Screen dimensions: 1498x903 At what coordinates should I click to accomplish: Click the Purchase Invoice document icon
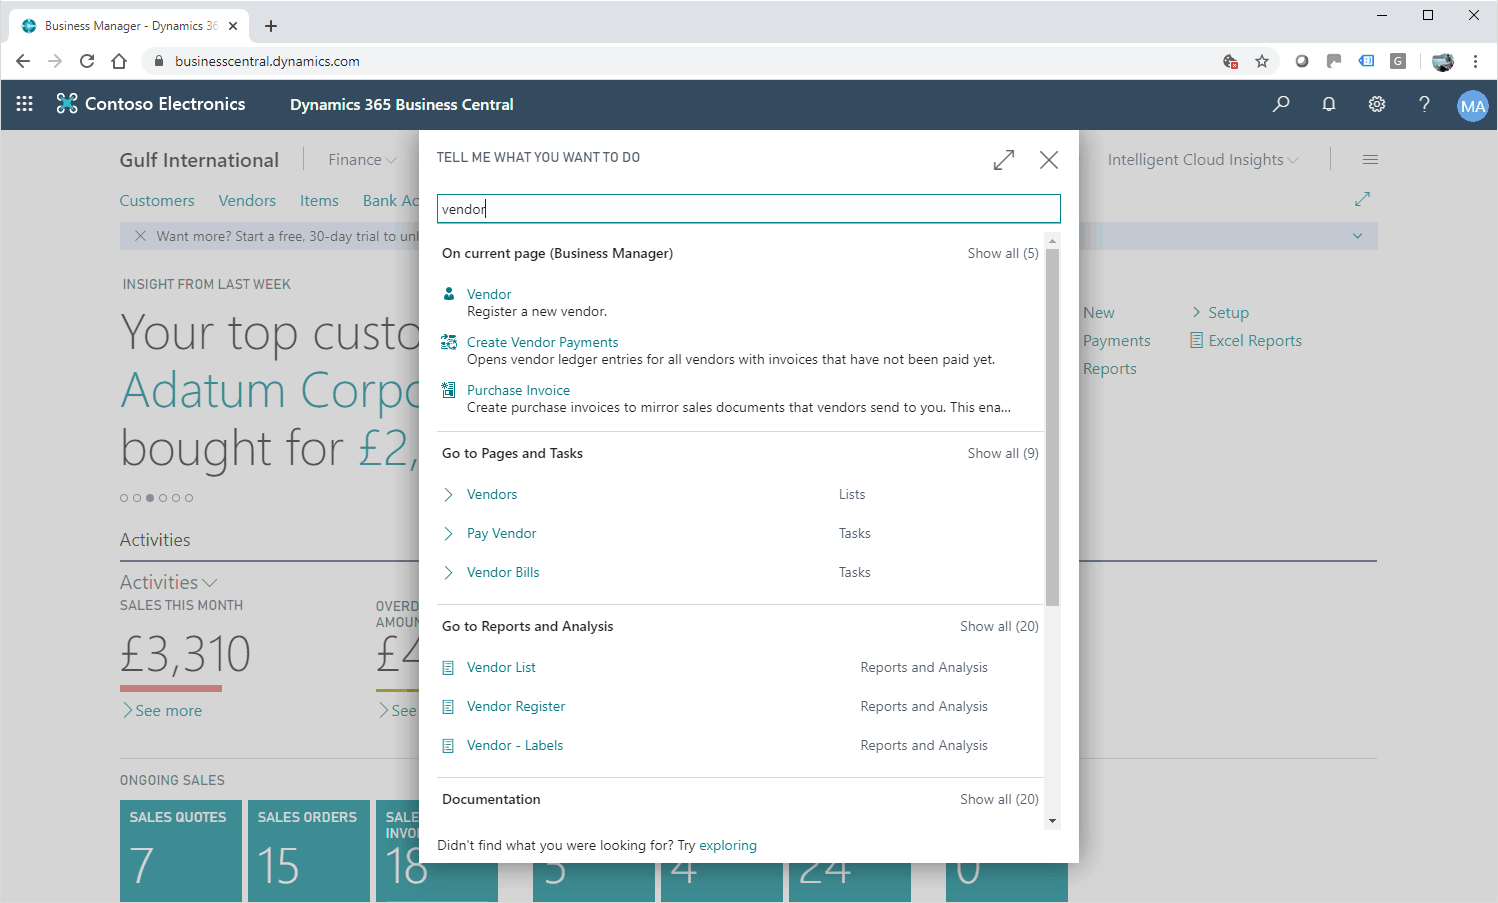(449, 390)
